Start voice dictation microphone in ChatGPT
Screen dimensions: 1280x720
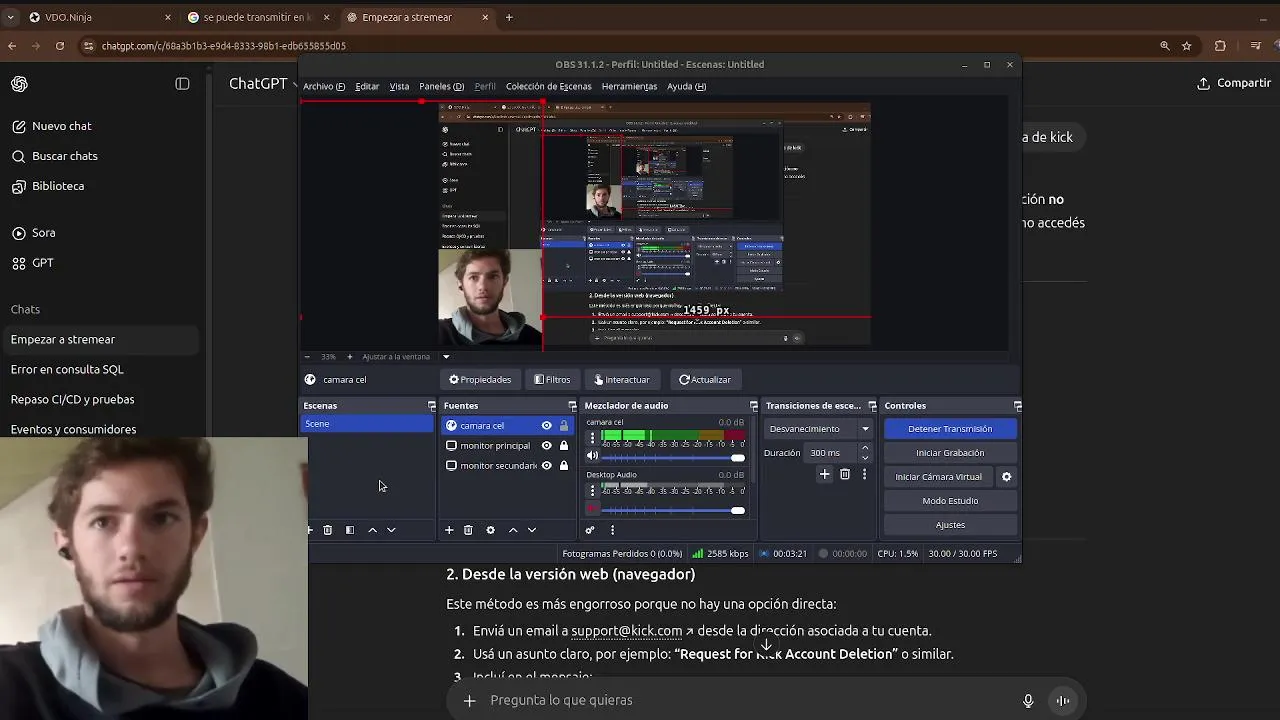[1028, 701]
